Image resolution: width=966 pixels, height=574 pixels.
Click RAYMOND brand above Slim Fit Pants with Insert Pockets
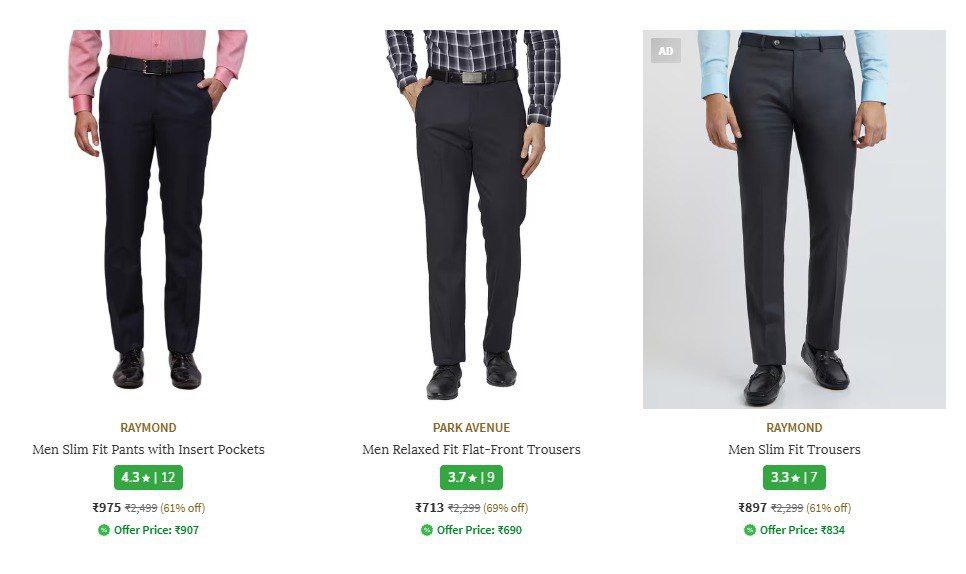148,428
